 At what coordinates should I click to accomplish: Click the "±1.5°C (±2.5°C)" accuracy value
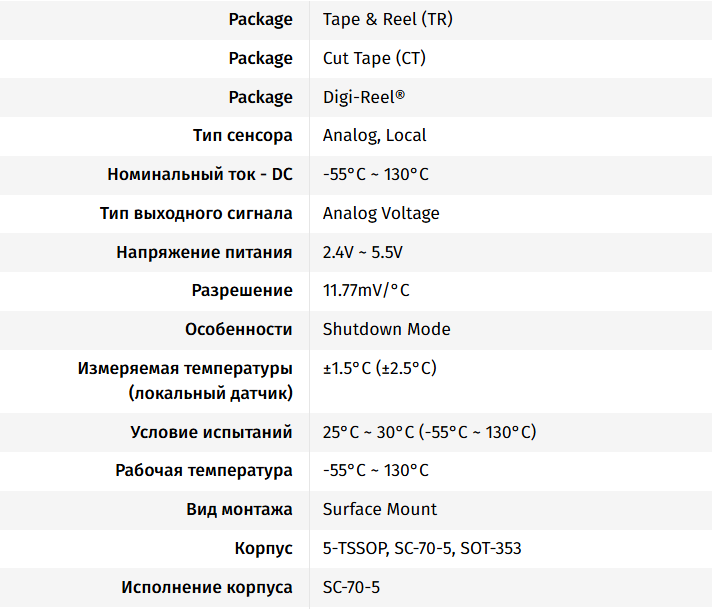coord(379,368)
